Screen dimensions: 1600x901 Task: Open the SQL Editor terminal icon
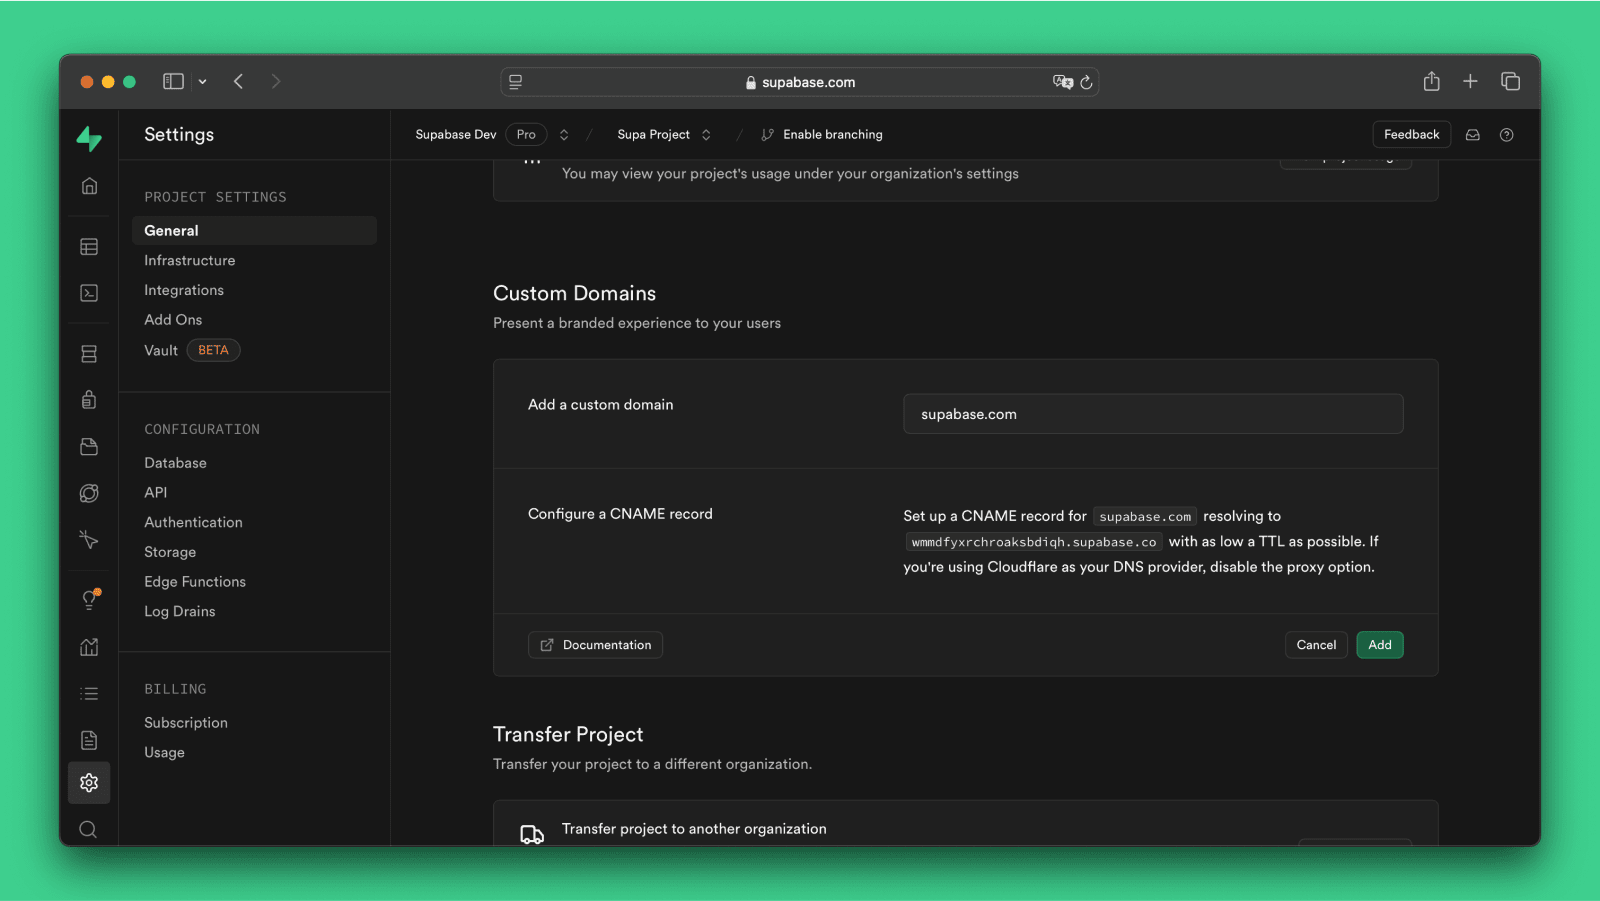click(89, 293)
